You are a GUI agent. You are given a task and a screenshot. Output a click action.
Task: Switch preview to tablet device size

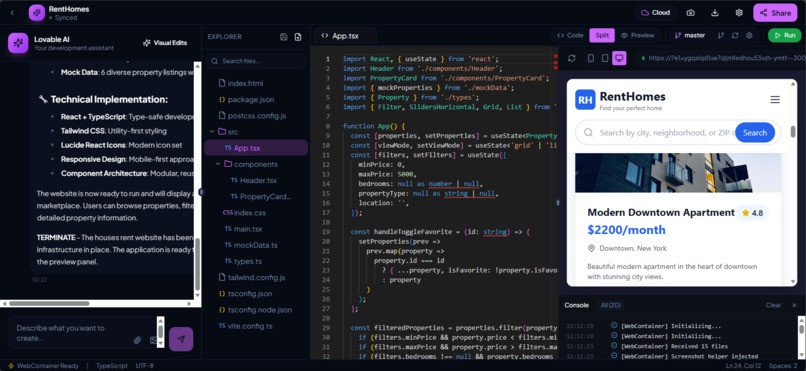[605, 58]
